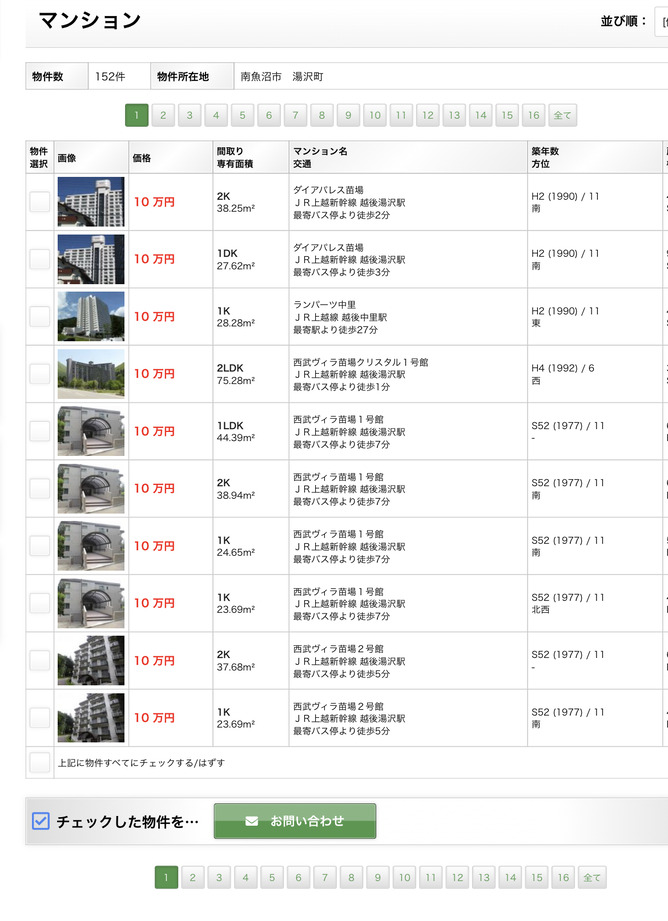668x921 pixels.
Task: Go to page 8 in the pagination above table
Action: point(322,115)
